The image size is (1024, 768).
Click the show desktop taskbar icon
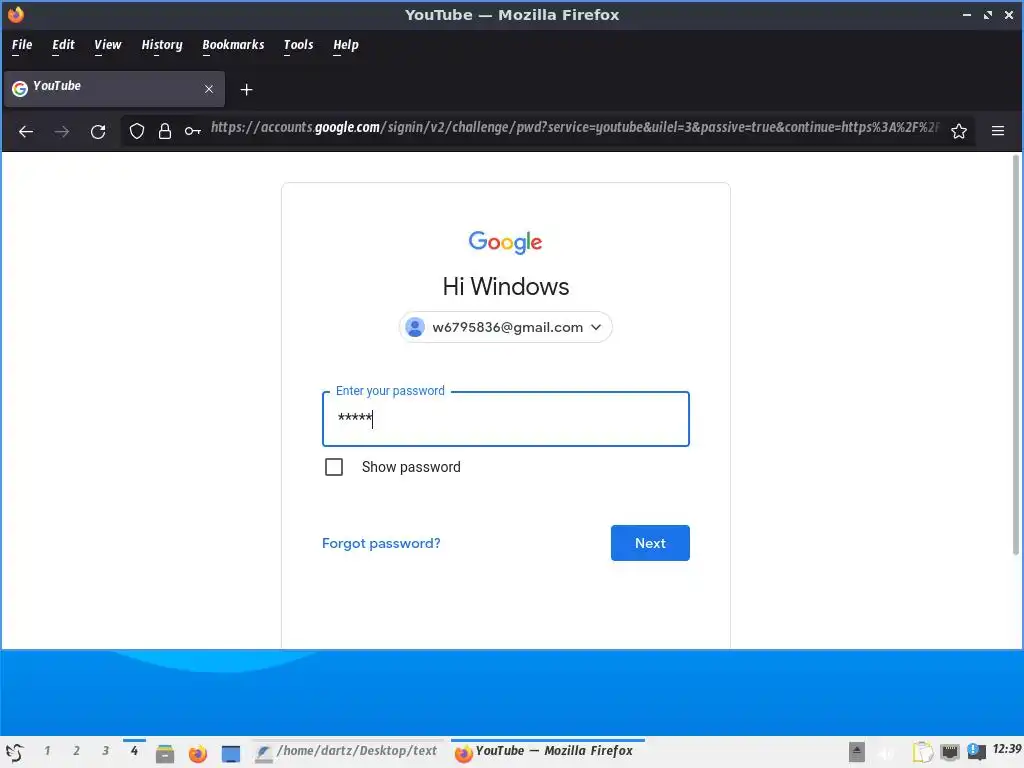(x=231, y=754)
